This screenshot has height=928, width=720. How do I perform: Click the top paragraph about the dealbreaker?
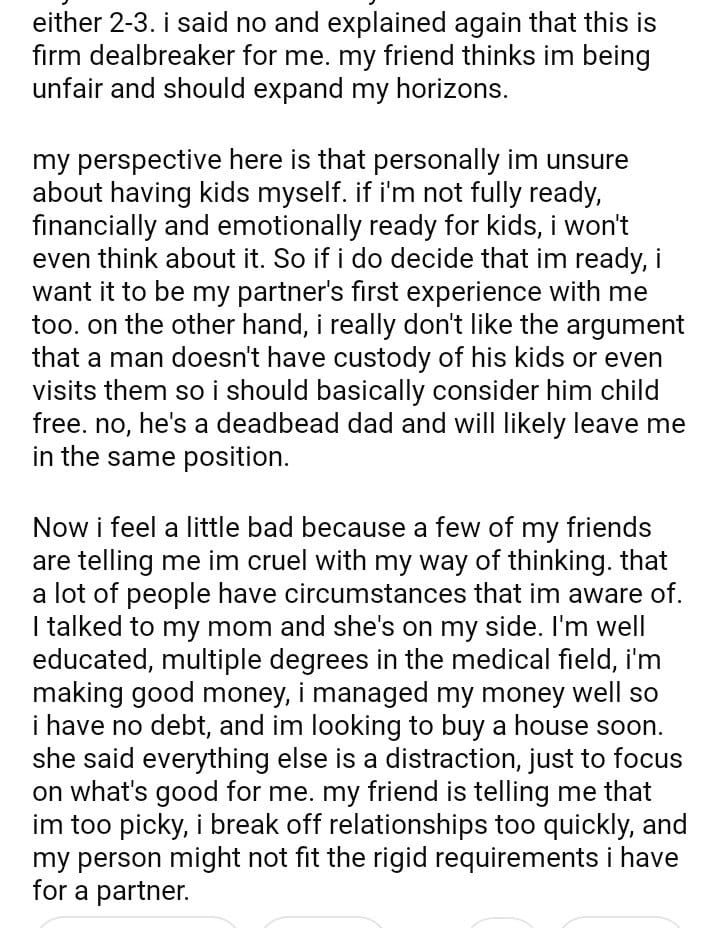pyautogui.click(x=340, y=56)
